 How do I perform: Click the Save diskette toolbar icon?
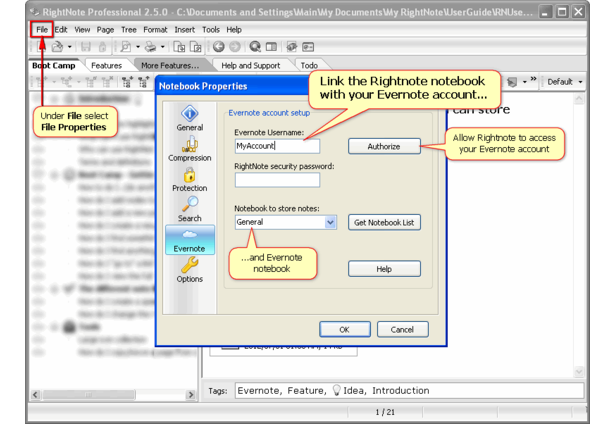pos(86,47)
